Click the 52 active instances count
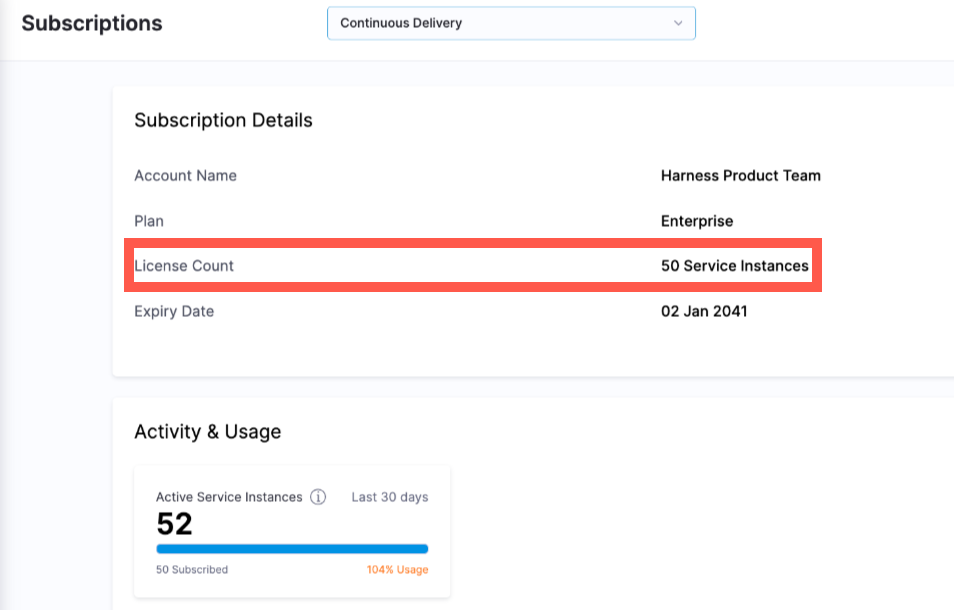954x610 pixels. click(175, 524)
